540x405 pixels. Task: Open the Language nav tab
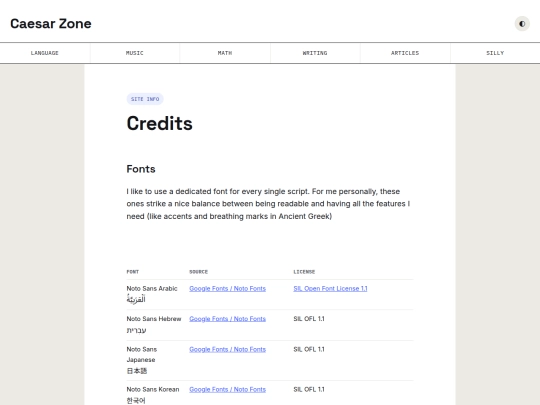pos(45,53)
